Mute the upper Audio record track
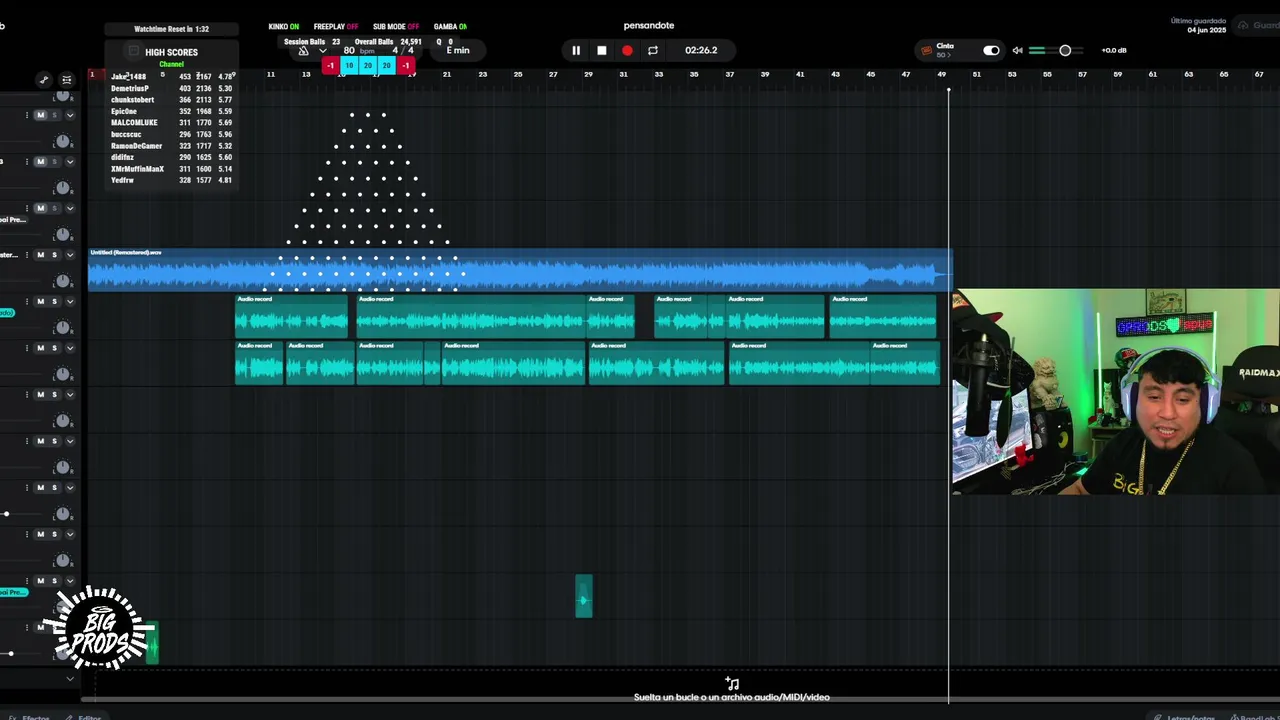 coord(41,301)
